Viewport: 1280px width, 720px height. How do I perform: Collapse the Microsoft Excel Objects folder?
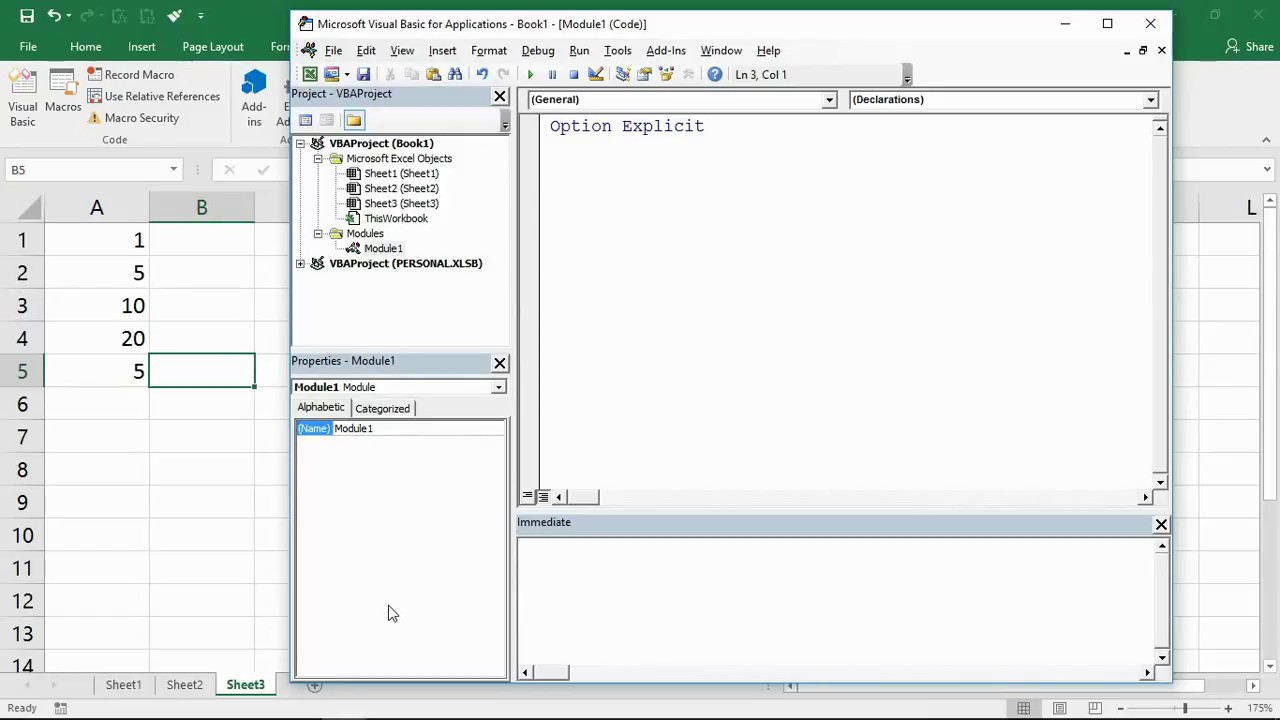318,159
